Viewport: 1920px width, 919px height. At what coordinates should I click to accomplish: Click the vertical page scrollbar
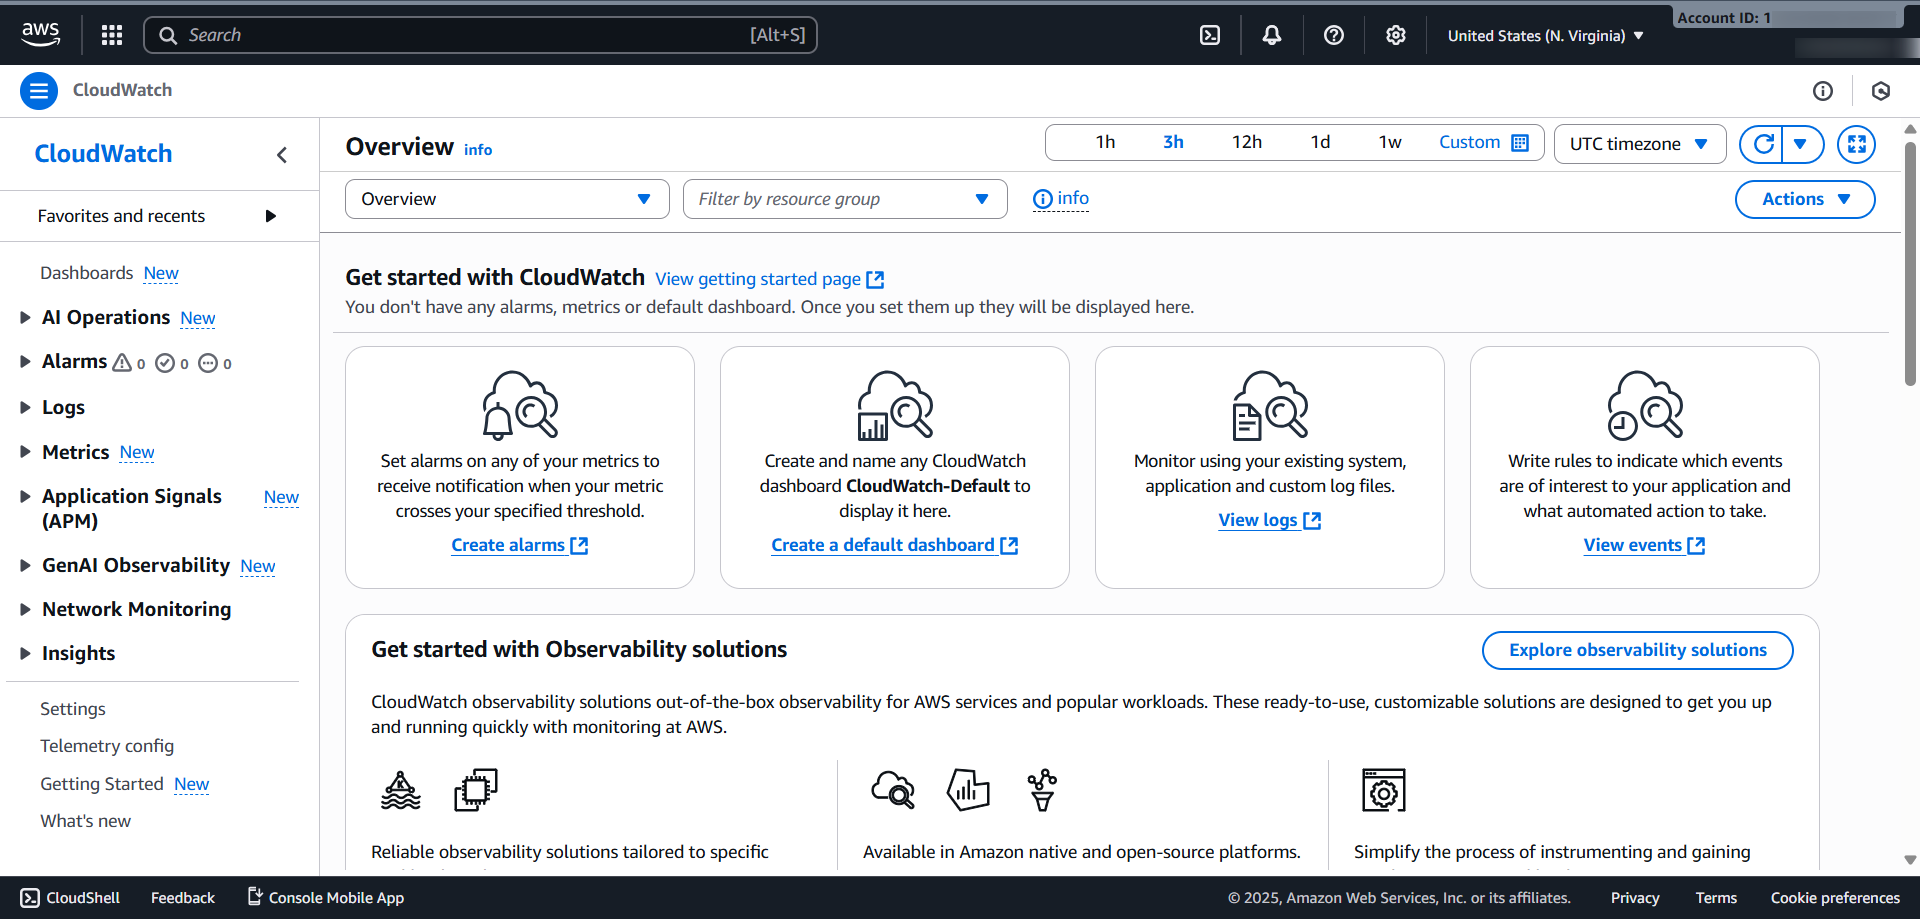(x=1910, y=263)
